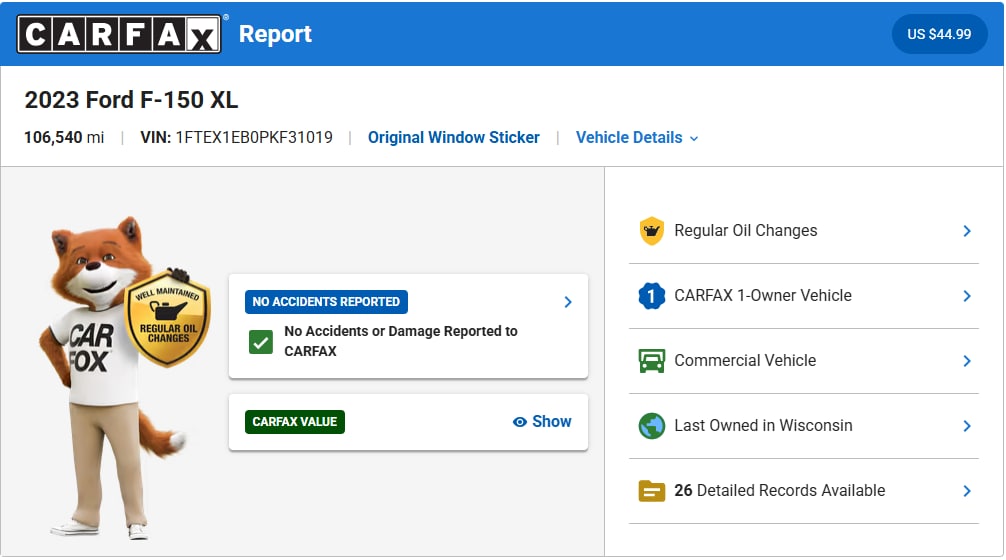Click the Report header title

tap(275, 34)
